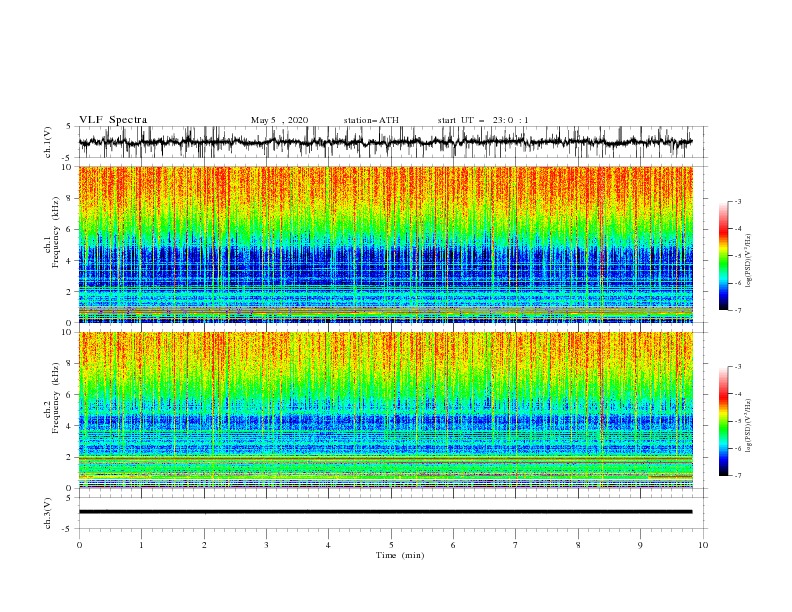The width and height of the screenshot is (792, 612).
Task: Click inside the ch.1 spectrogram panel
Action: pos(385,244)
